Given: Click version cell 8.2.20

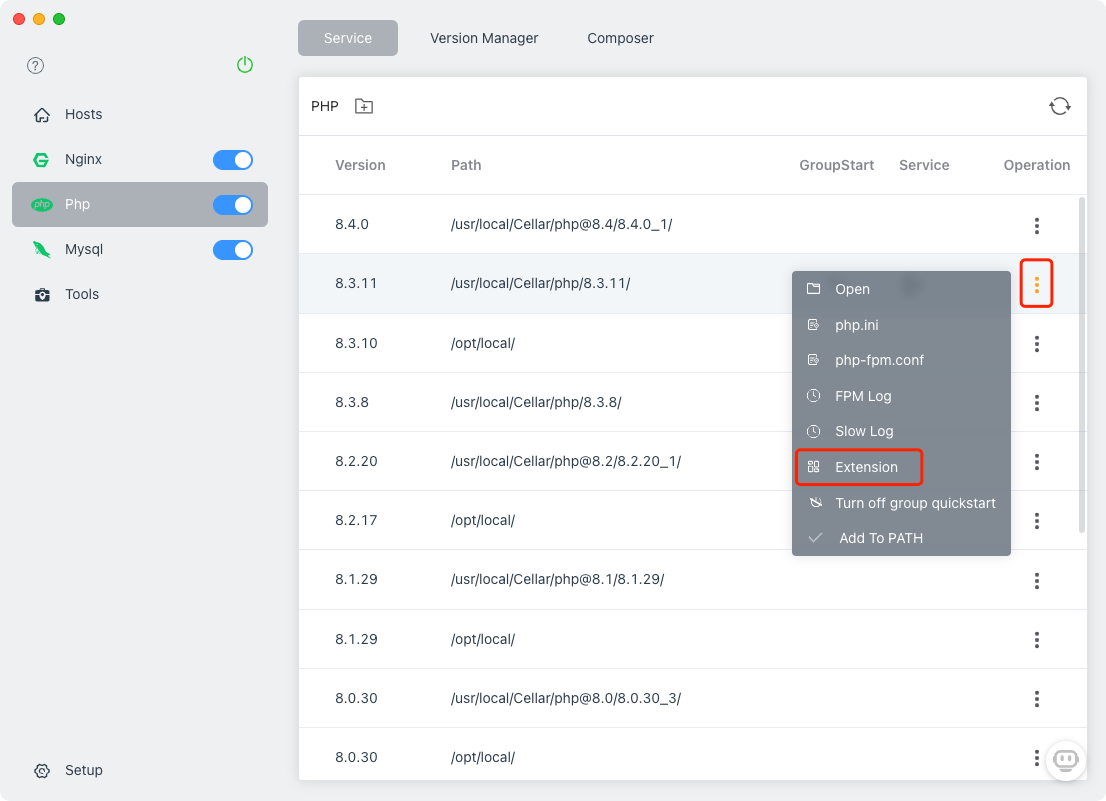Looking at the screenshot, I should (x=356, y=461).
